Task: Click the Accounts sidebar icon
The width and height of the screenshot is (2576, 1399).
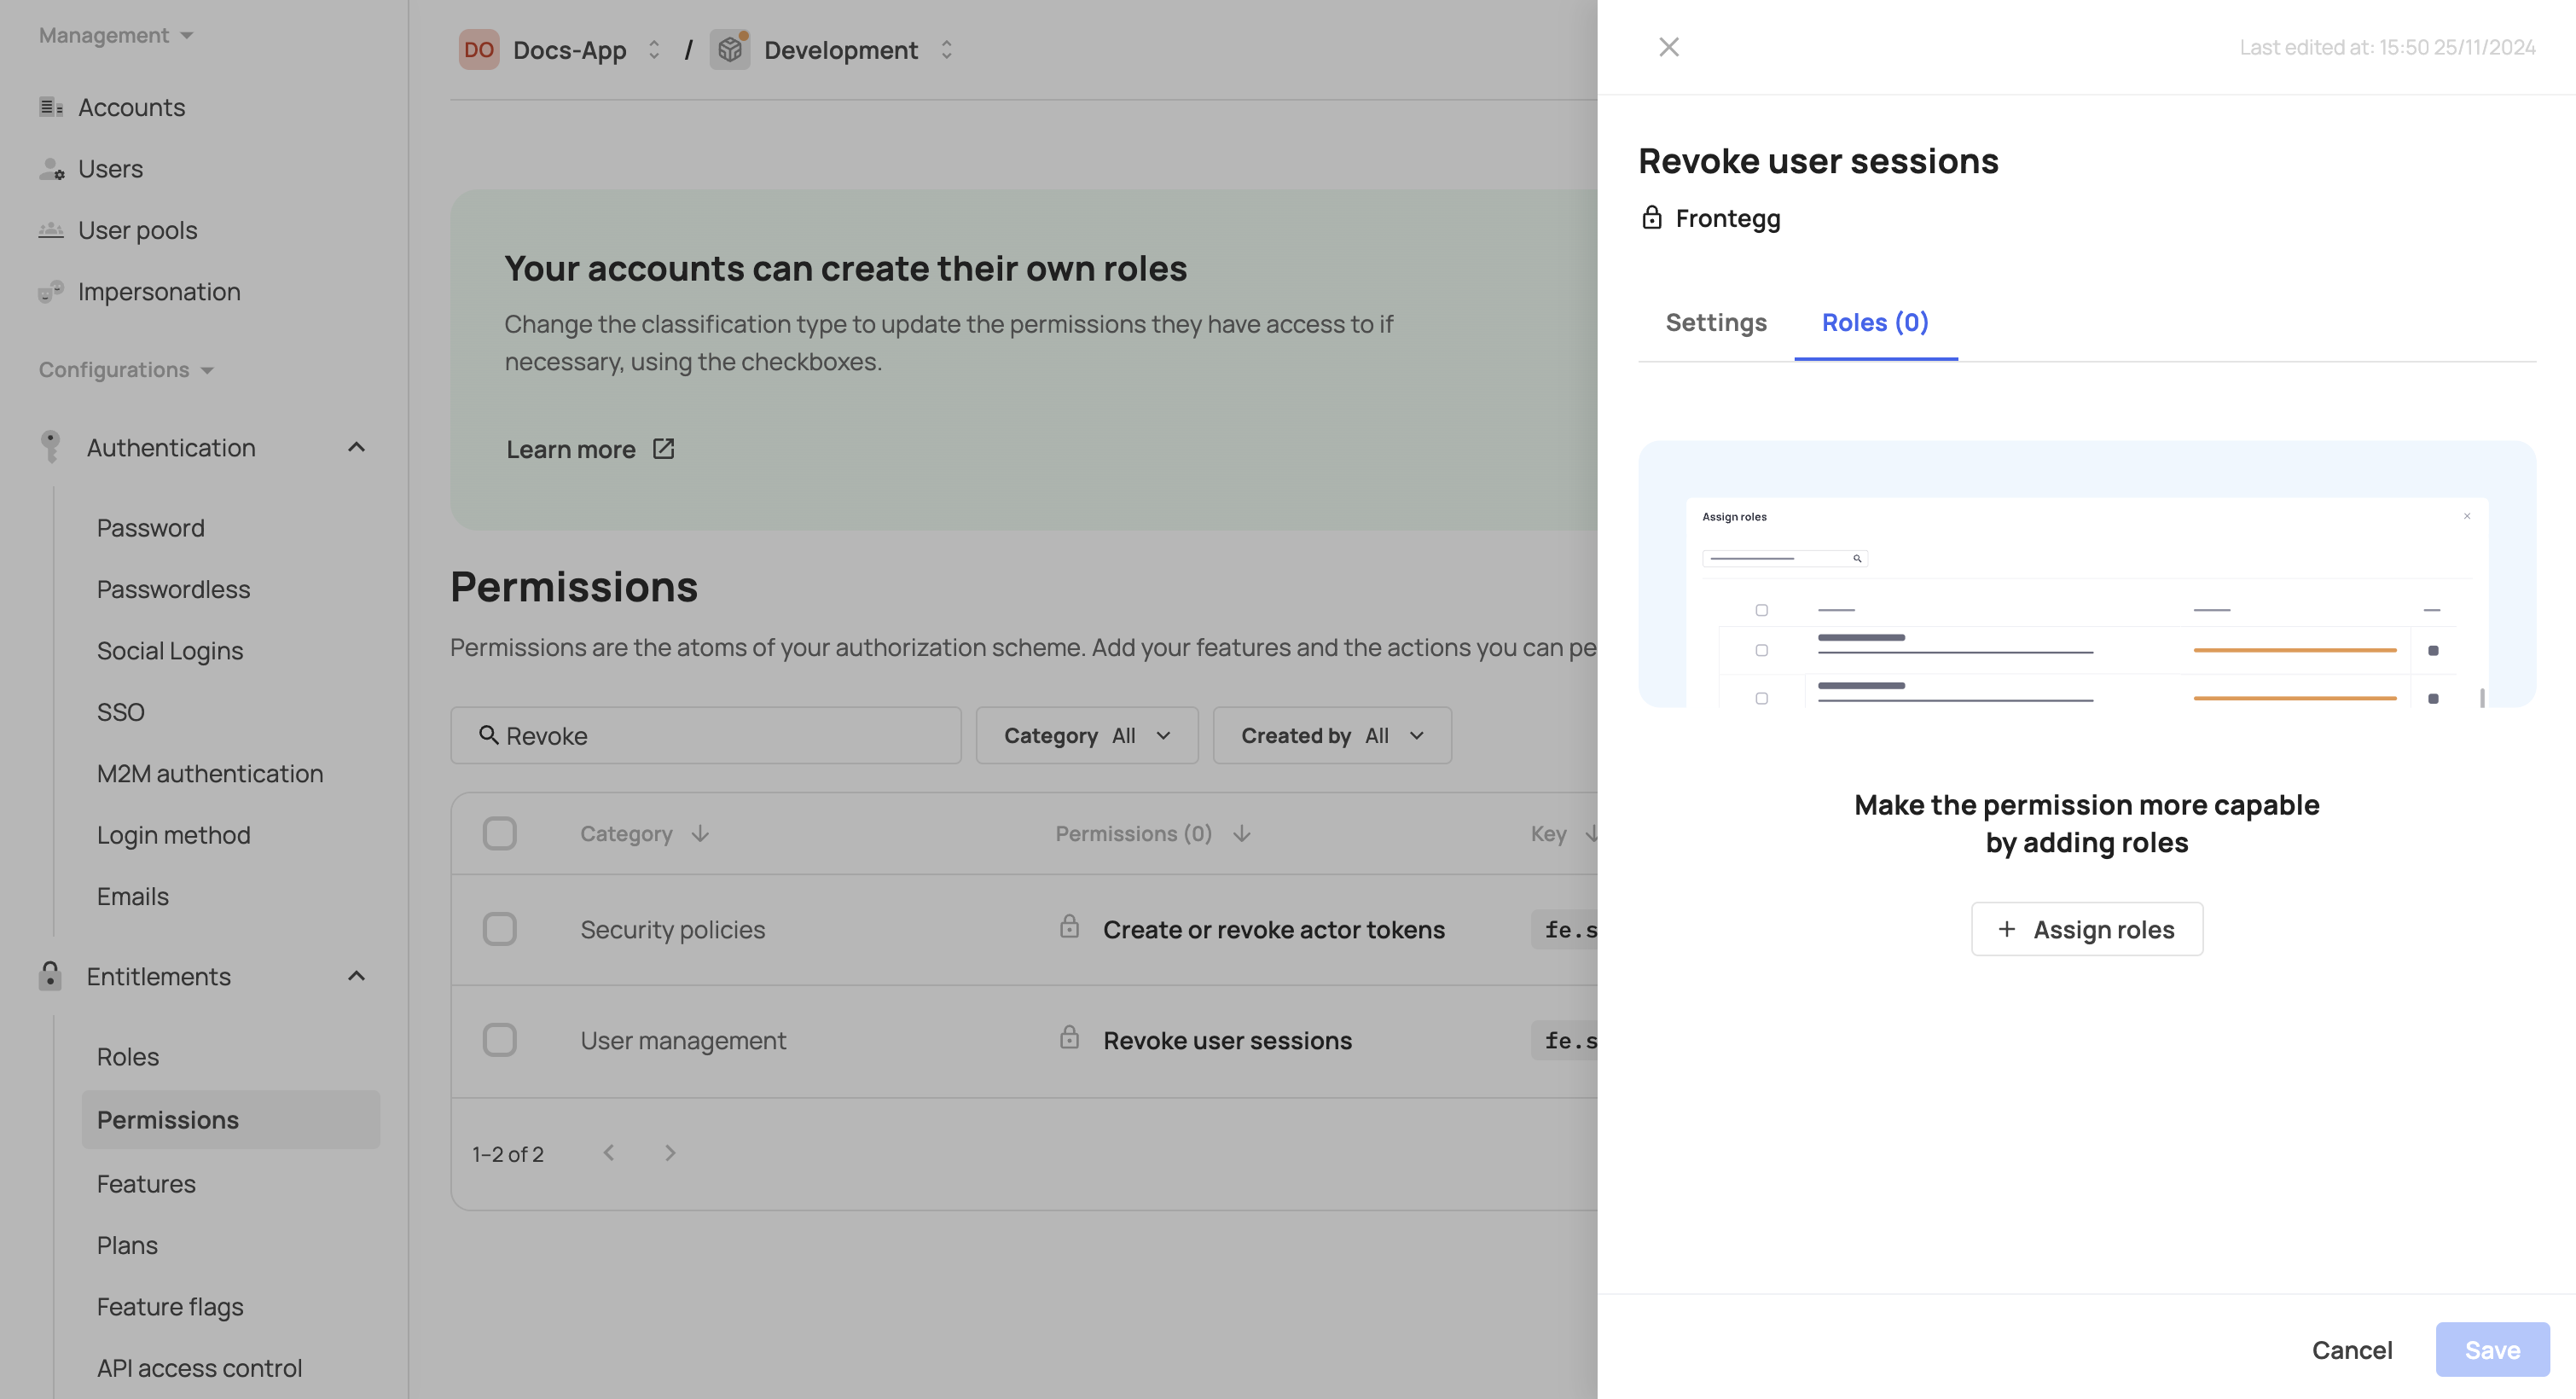Action: pos(50,107)
